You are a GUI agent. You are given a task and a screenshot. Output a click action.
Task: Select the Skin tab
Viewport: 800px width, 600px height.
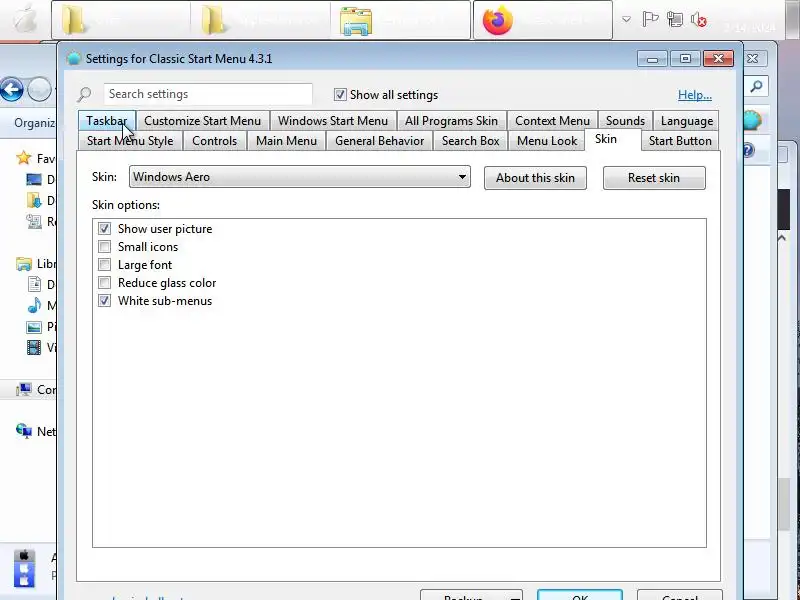tap(612, 139)
